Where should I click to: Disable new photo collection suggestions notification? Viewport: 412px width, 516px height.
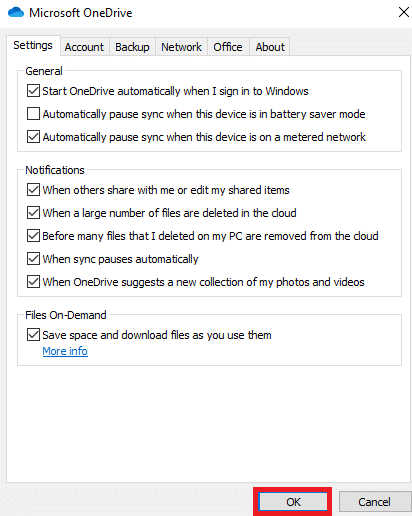point(33,282)
